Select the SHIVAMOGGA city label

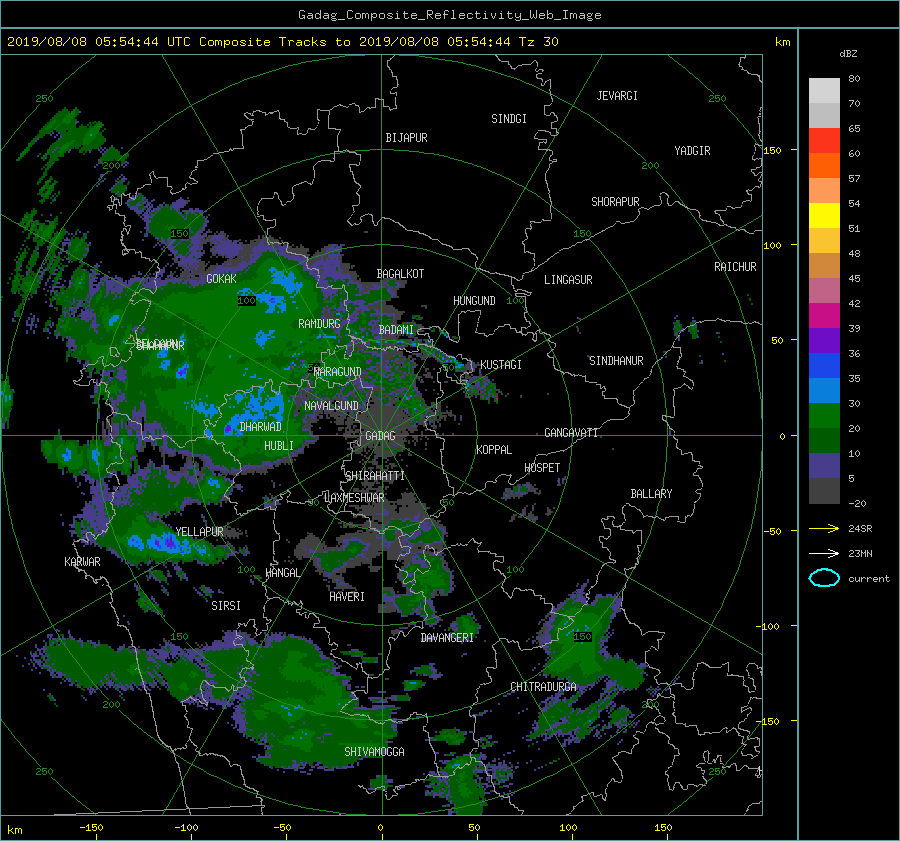point(374,752)
